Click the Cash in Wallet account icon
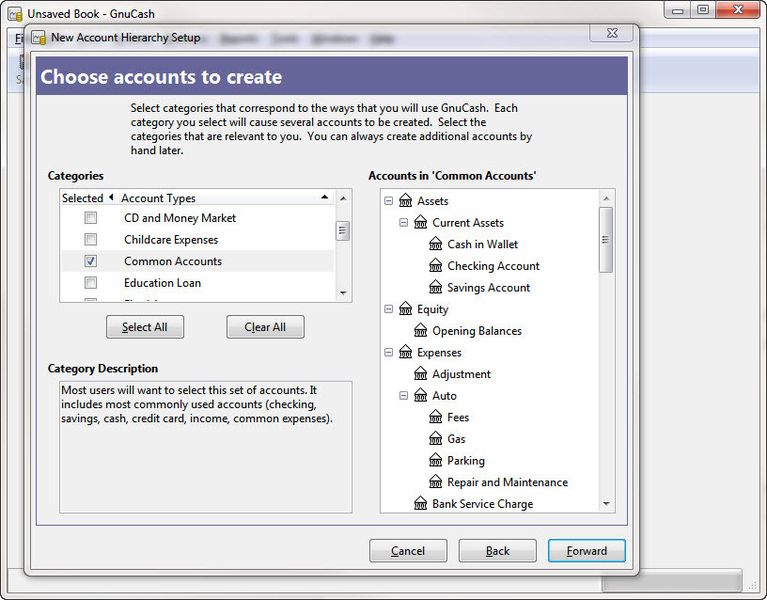The image size is (767, 600). [435, 244]
